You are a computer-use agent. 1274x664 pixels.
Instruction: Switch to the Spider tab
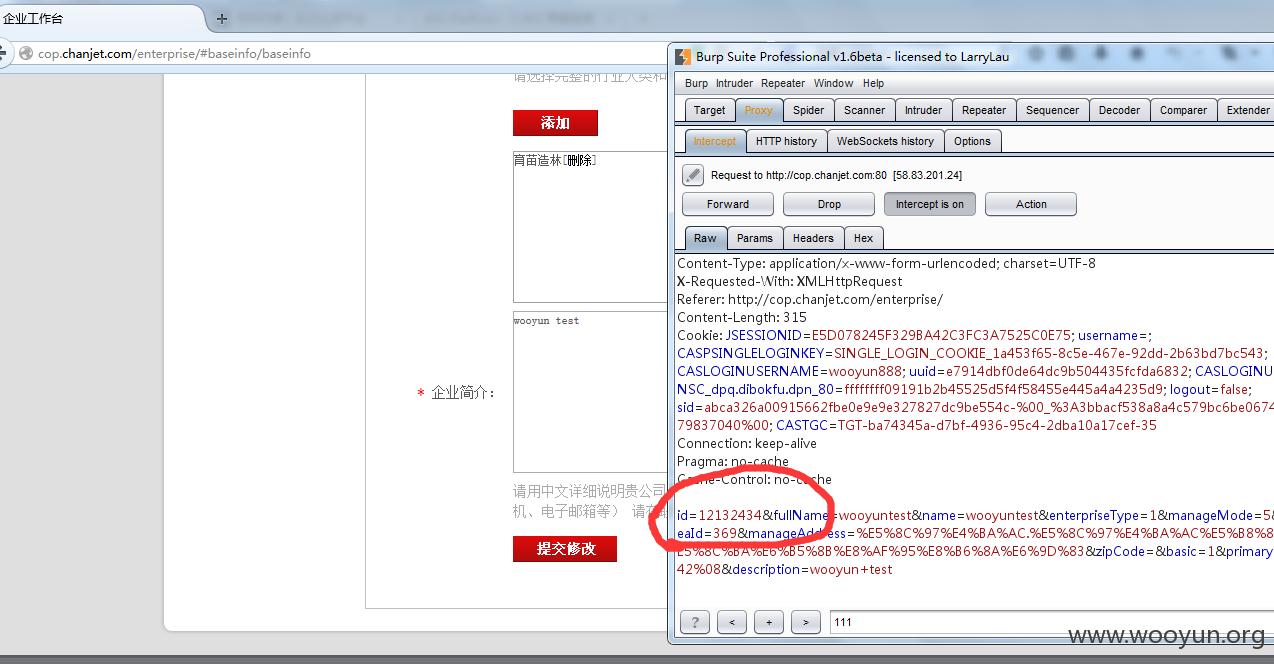click(808, 110)
